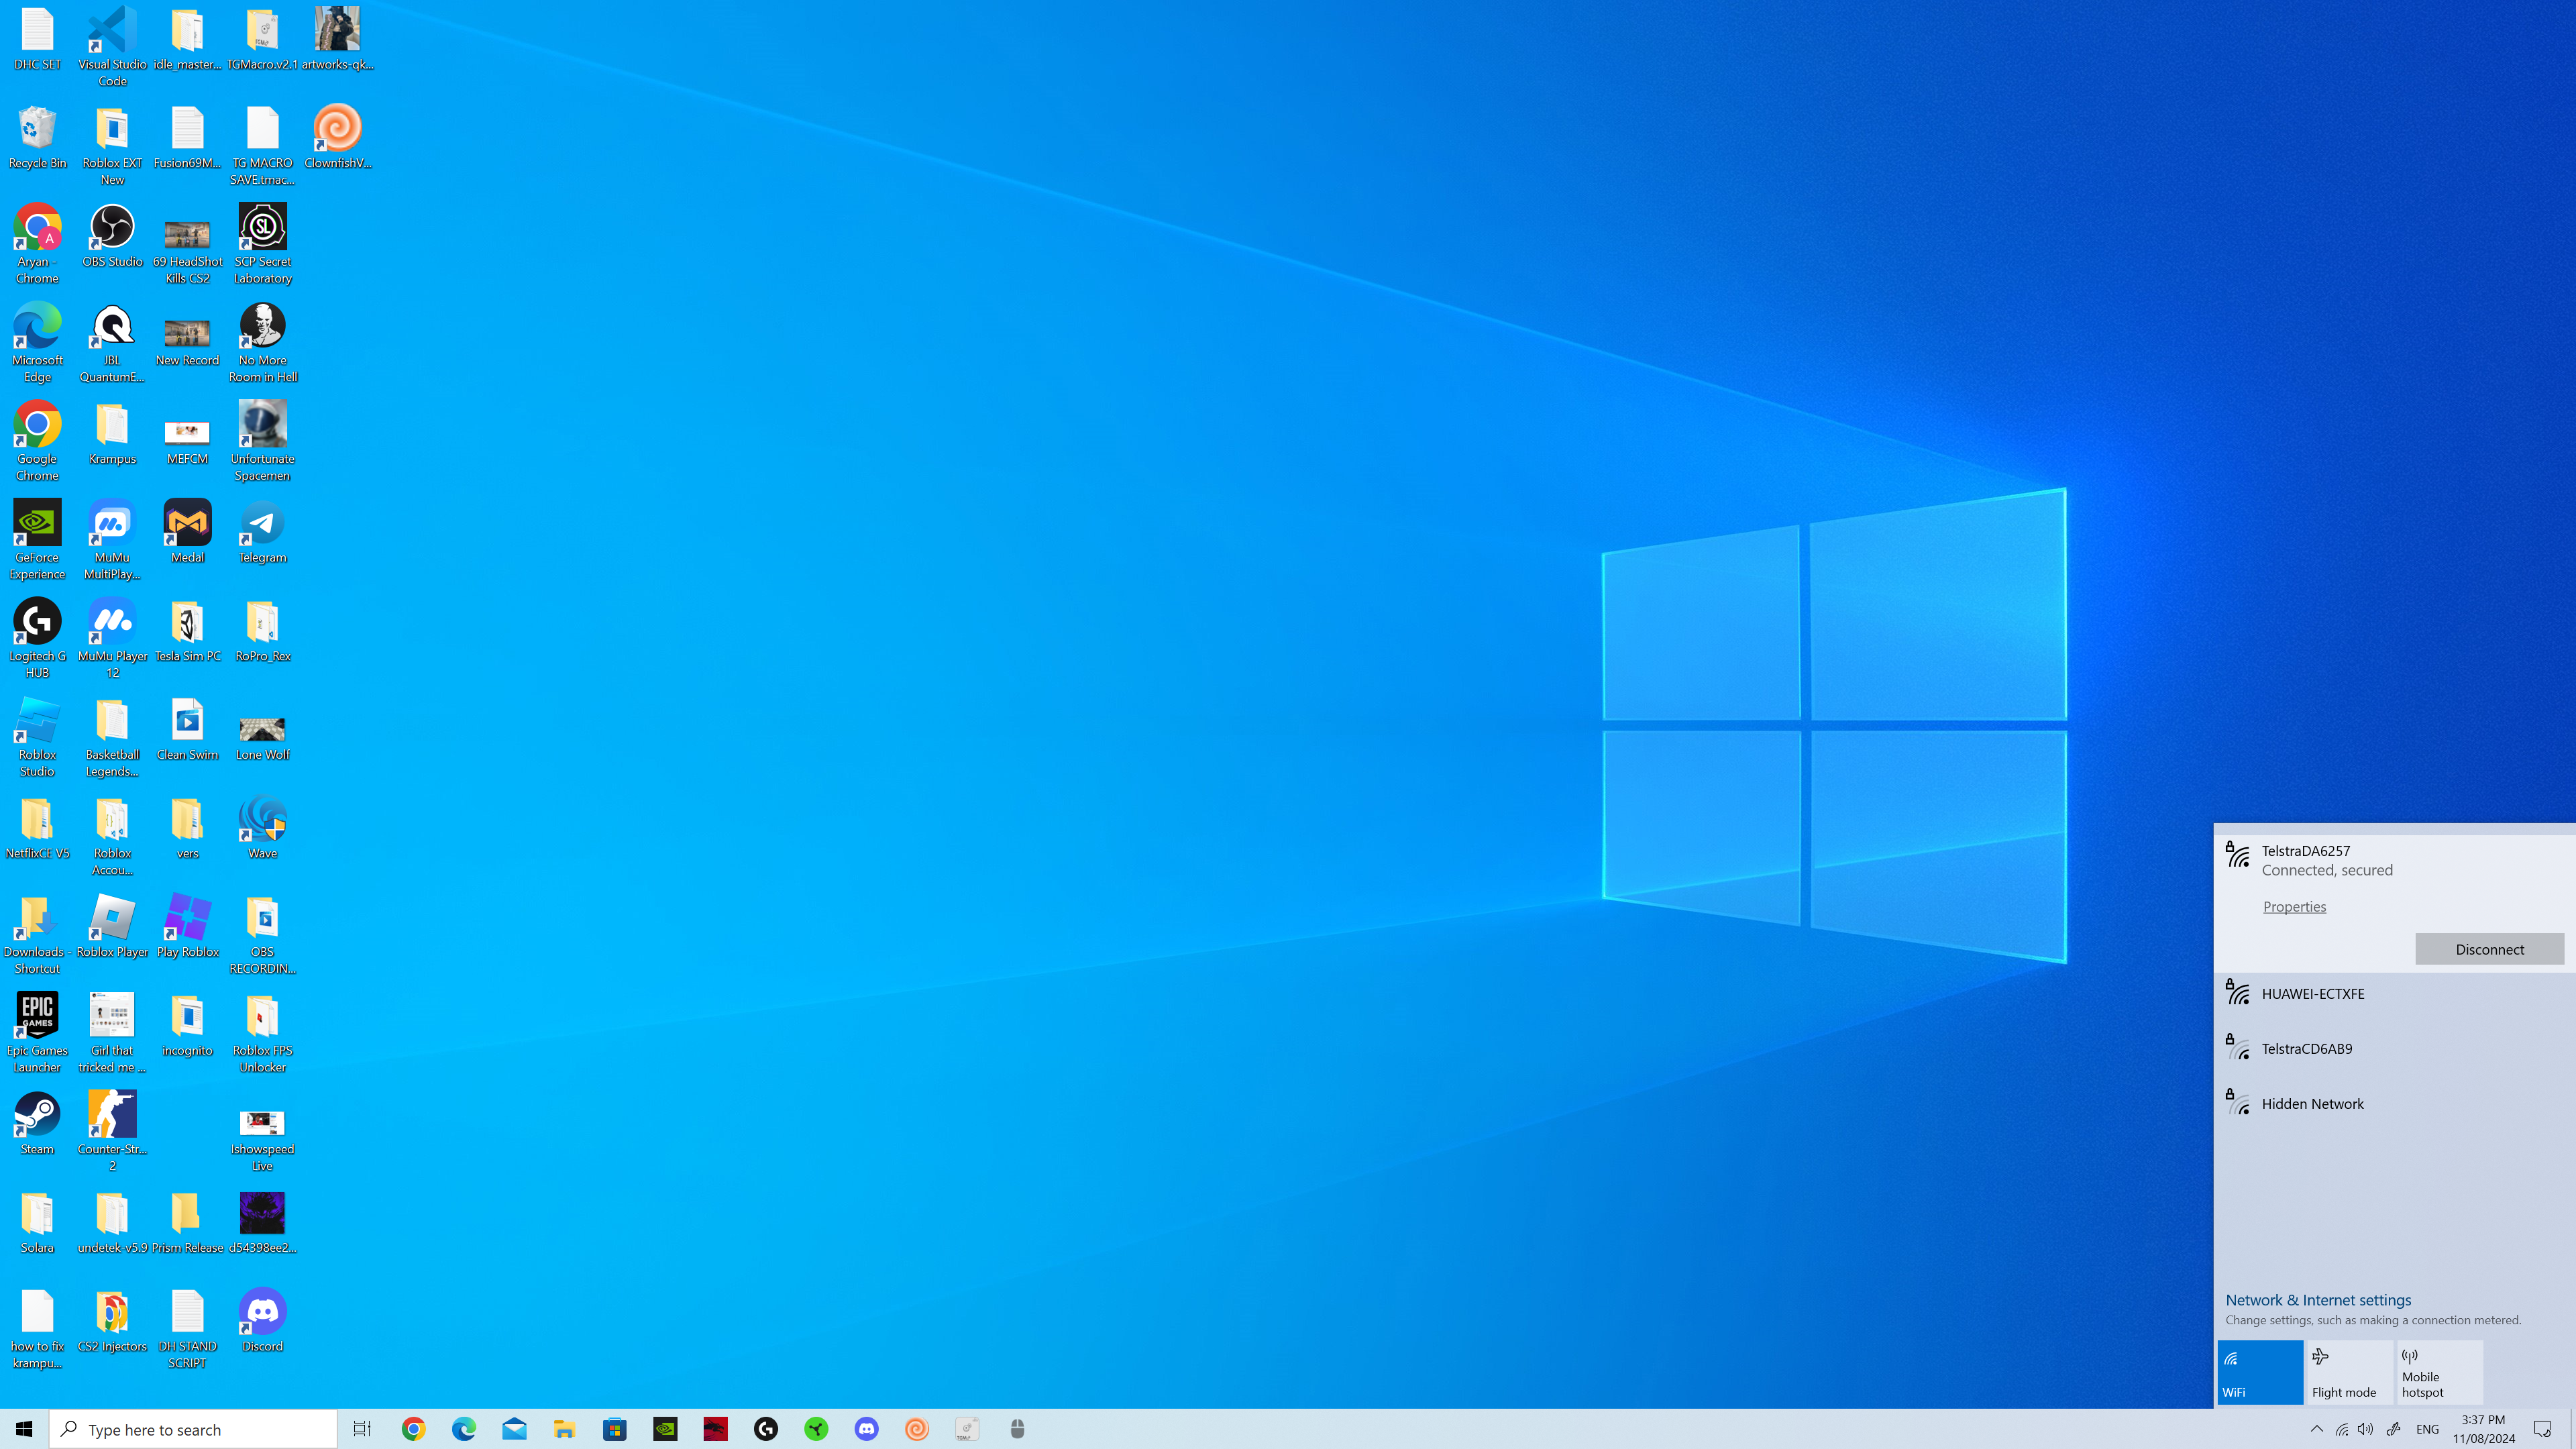Image resolution: width=2576 pixels, height=1449 pixels.
Task: Enable the Flight mode tile
Action: pos(2349,1372)
